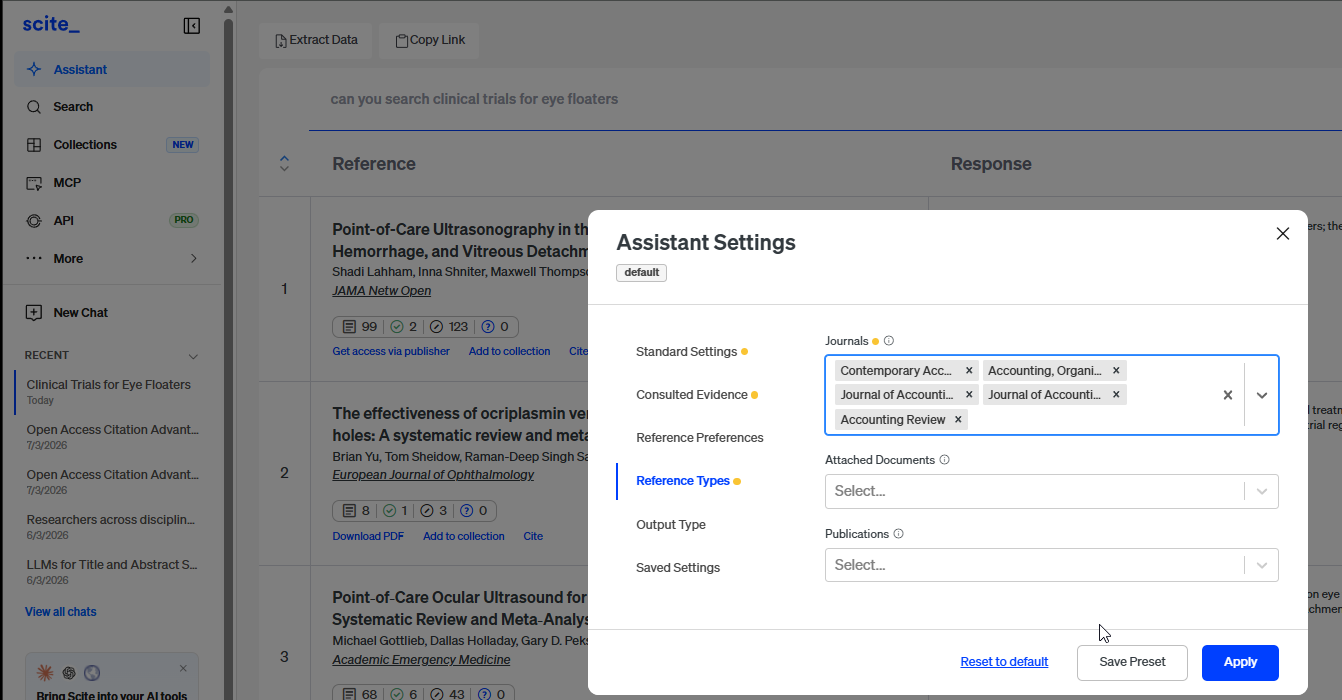Screen dimensions: 1342x700
Task: Open the Attached Documents dropdown
Action: 1051,491
